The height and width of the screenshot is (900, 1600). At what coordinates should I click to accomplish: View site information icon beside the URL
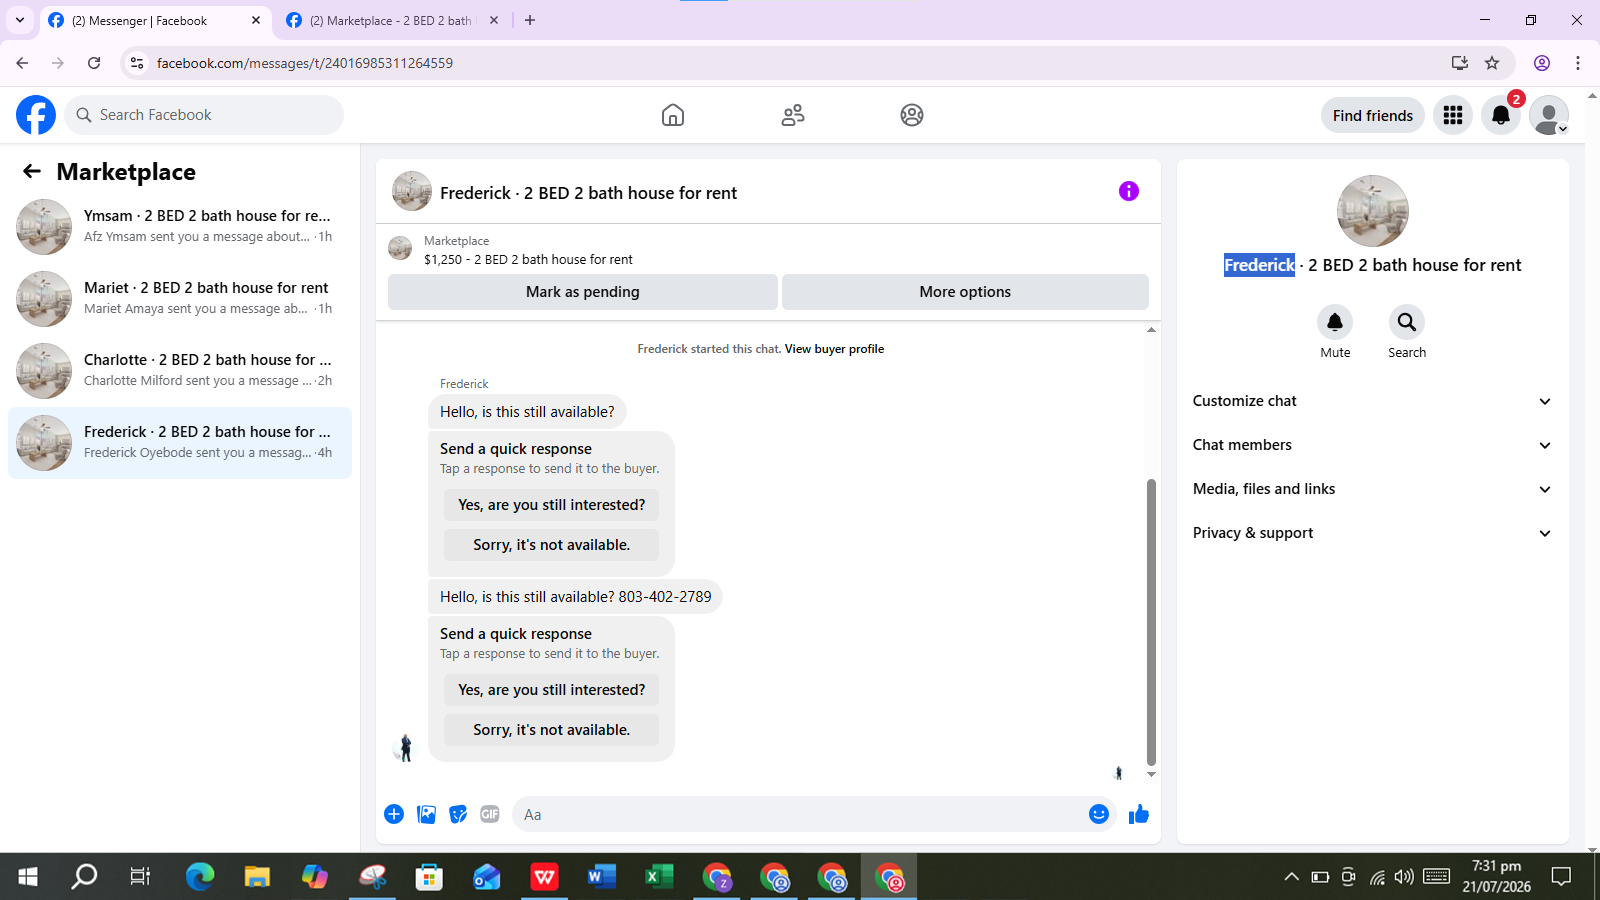pyautogui.click(x=137, y=63)
